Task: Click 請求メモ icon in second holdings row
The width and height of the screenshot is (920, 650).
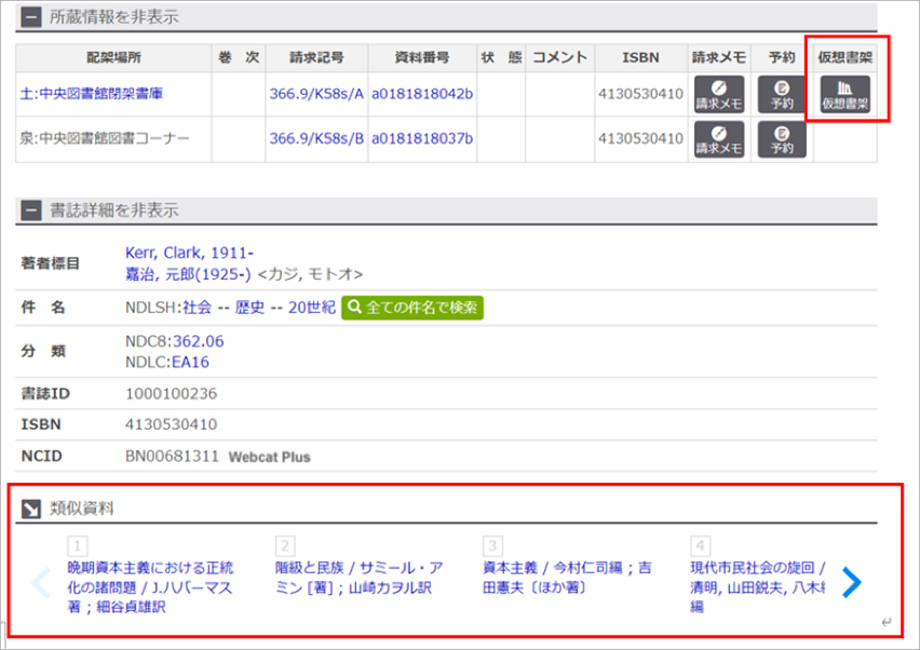Action: point(719,139)
